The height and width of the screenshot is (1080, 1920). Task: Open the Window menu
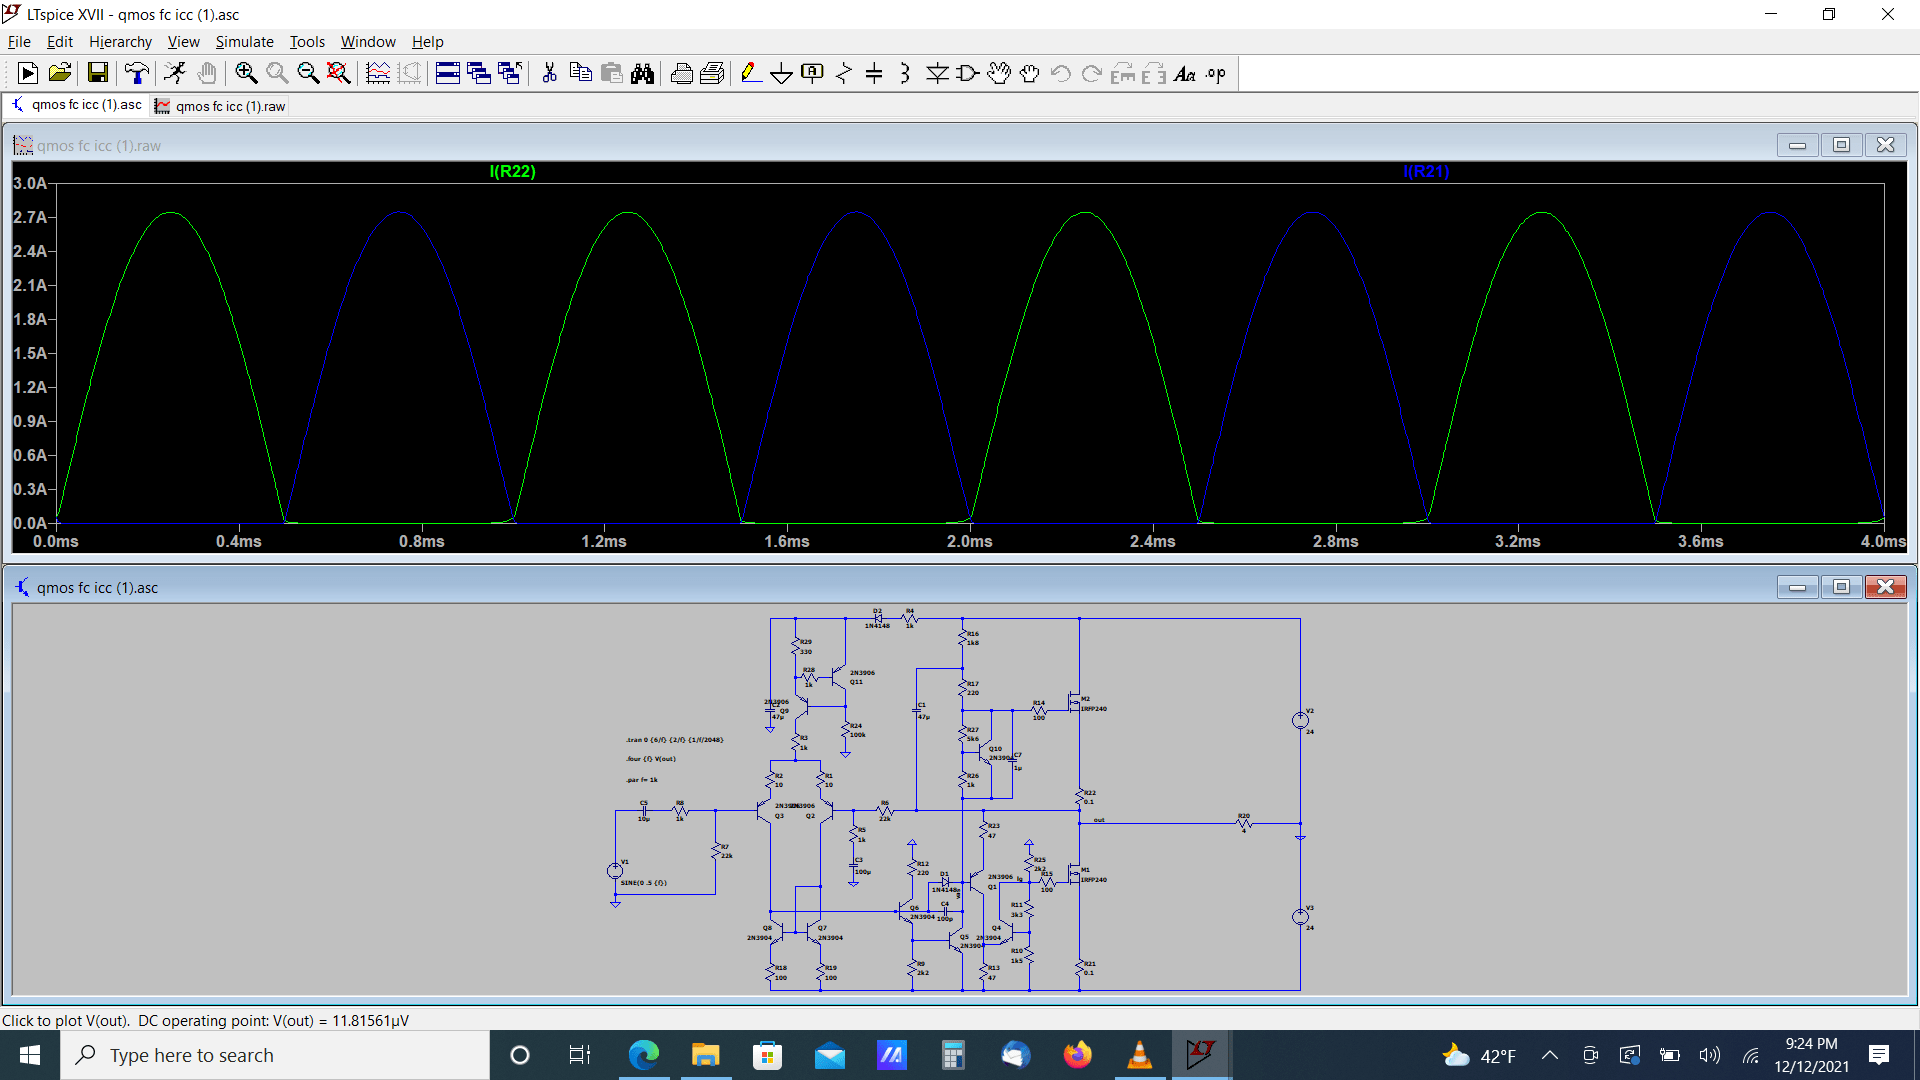point(368,42)
